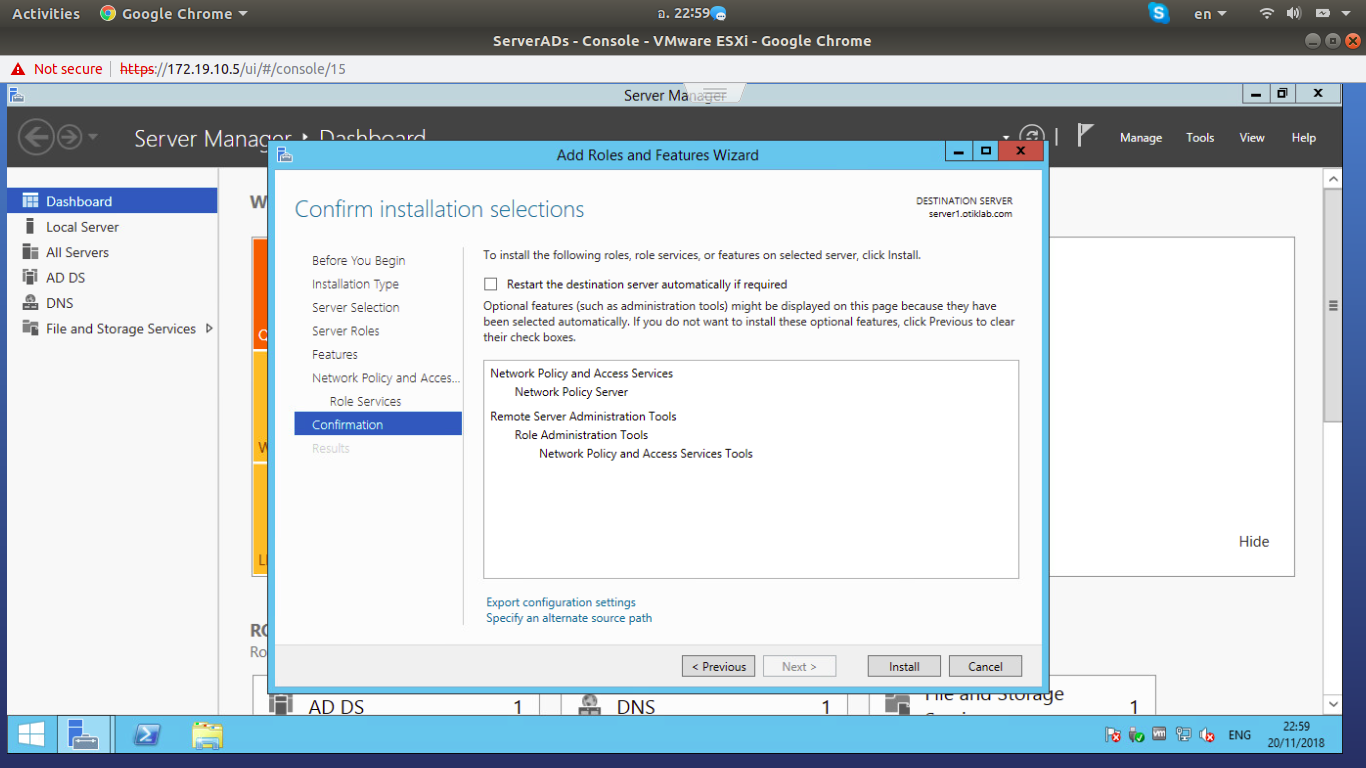Open the View menu
Screen dimensions: 1366x768
point(1252,138)
